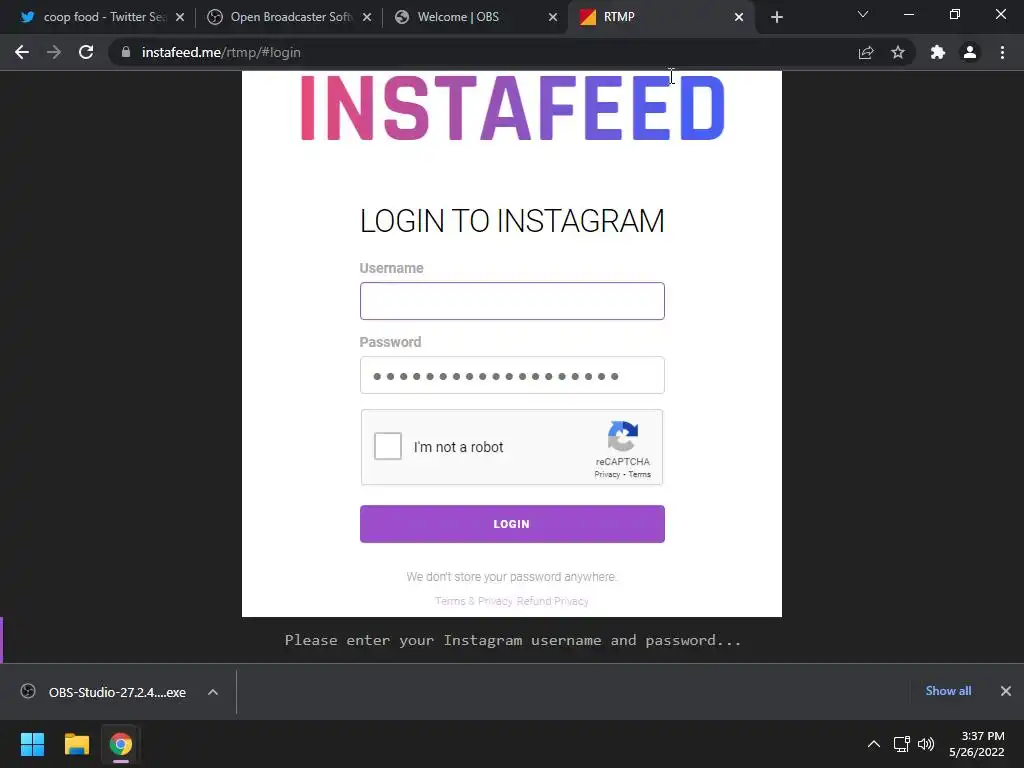
Task: Close the Welcome | OBS tab
Action: [553, 17]
